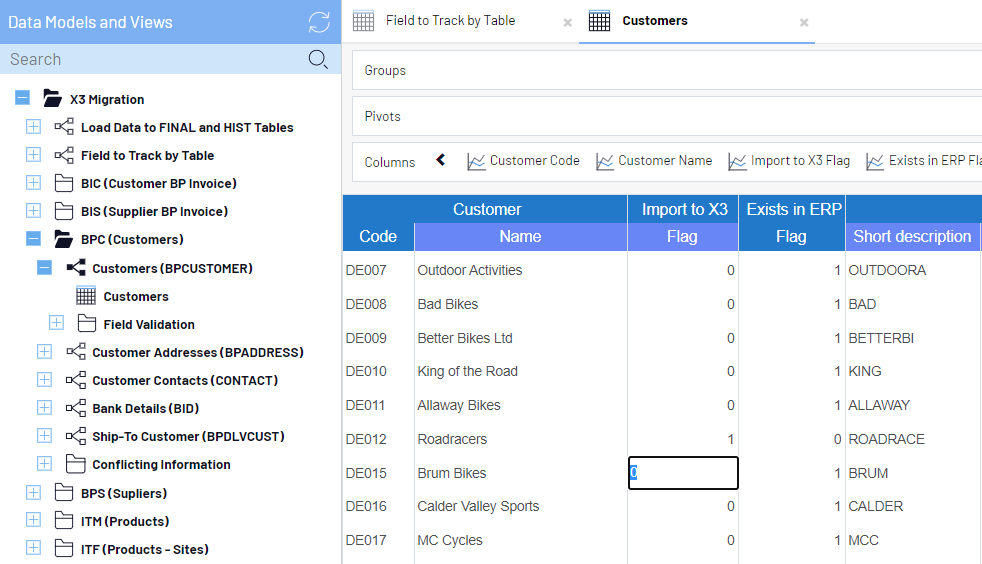The height and width of the screenshot is (564, 982).
Task: Close the Customers tab
Action: (803, 22)
